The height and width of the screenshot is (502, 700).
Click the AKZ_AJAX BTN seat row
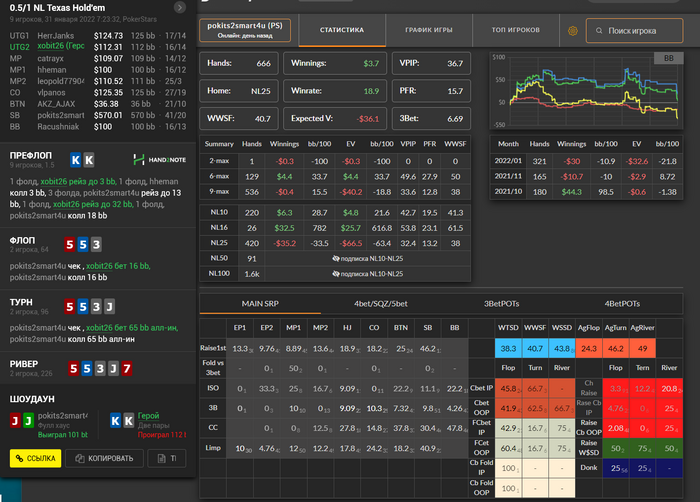pos(98,104)
